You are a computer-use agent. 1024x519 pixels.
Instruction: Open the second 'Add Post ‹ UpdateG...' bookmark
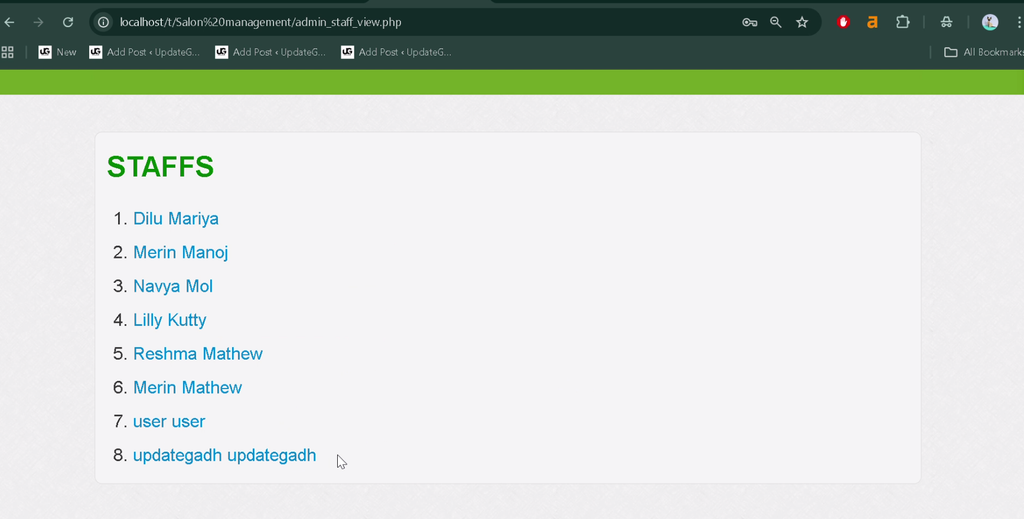point(270,52)
